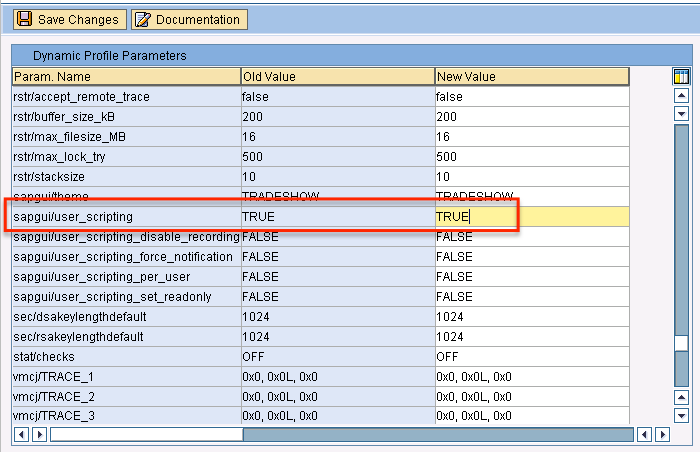Edit New Value for sapgui/user_scripting_per_user
The image size is (700, 452).
click(530, 277)
